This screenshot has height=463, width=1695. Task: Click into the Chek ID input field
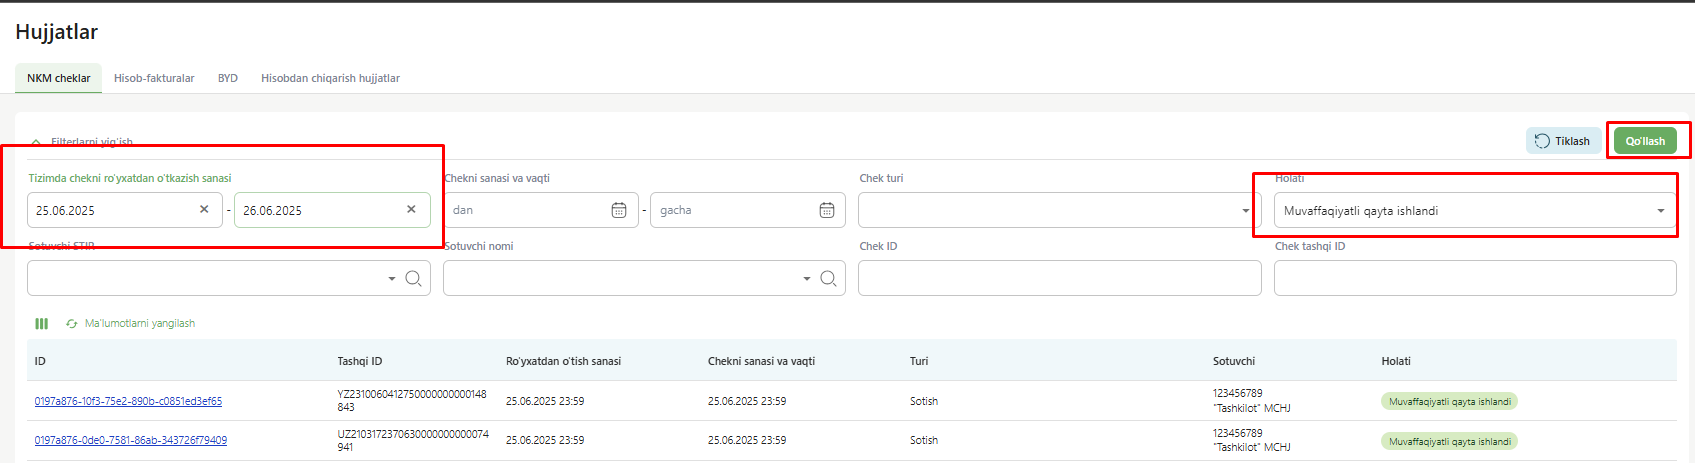(1059, 278)
